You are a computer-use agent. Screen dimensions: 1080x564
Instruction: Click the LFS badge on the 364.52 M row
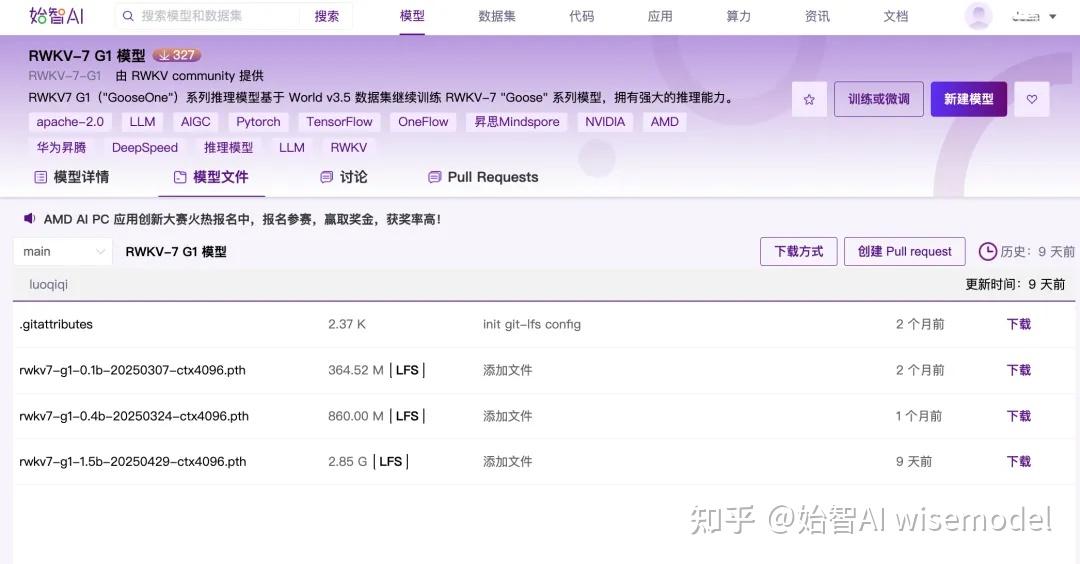click(x=407, y=370)
